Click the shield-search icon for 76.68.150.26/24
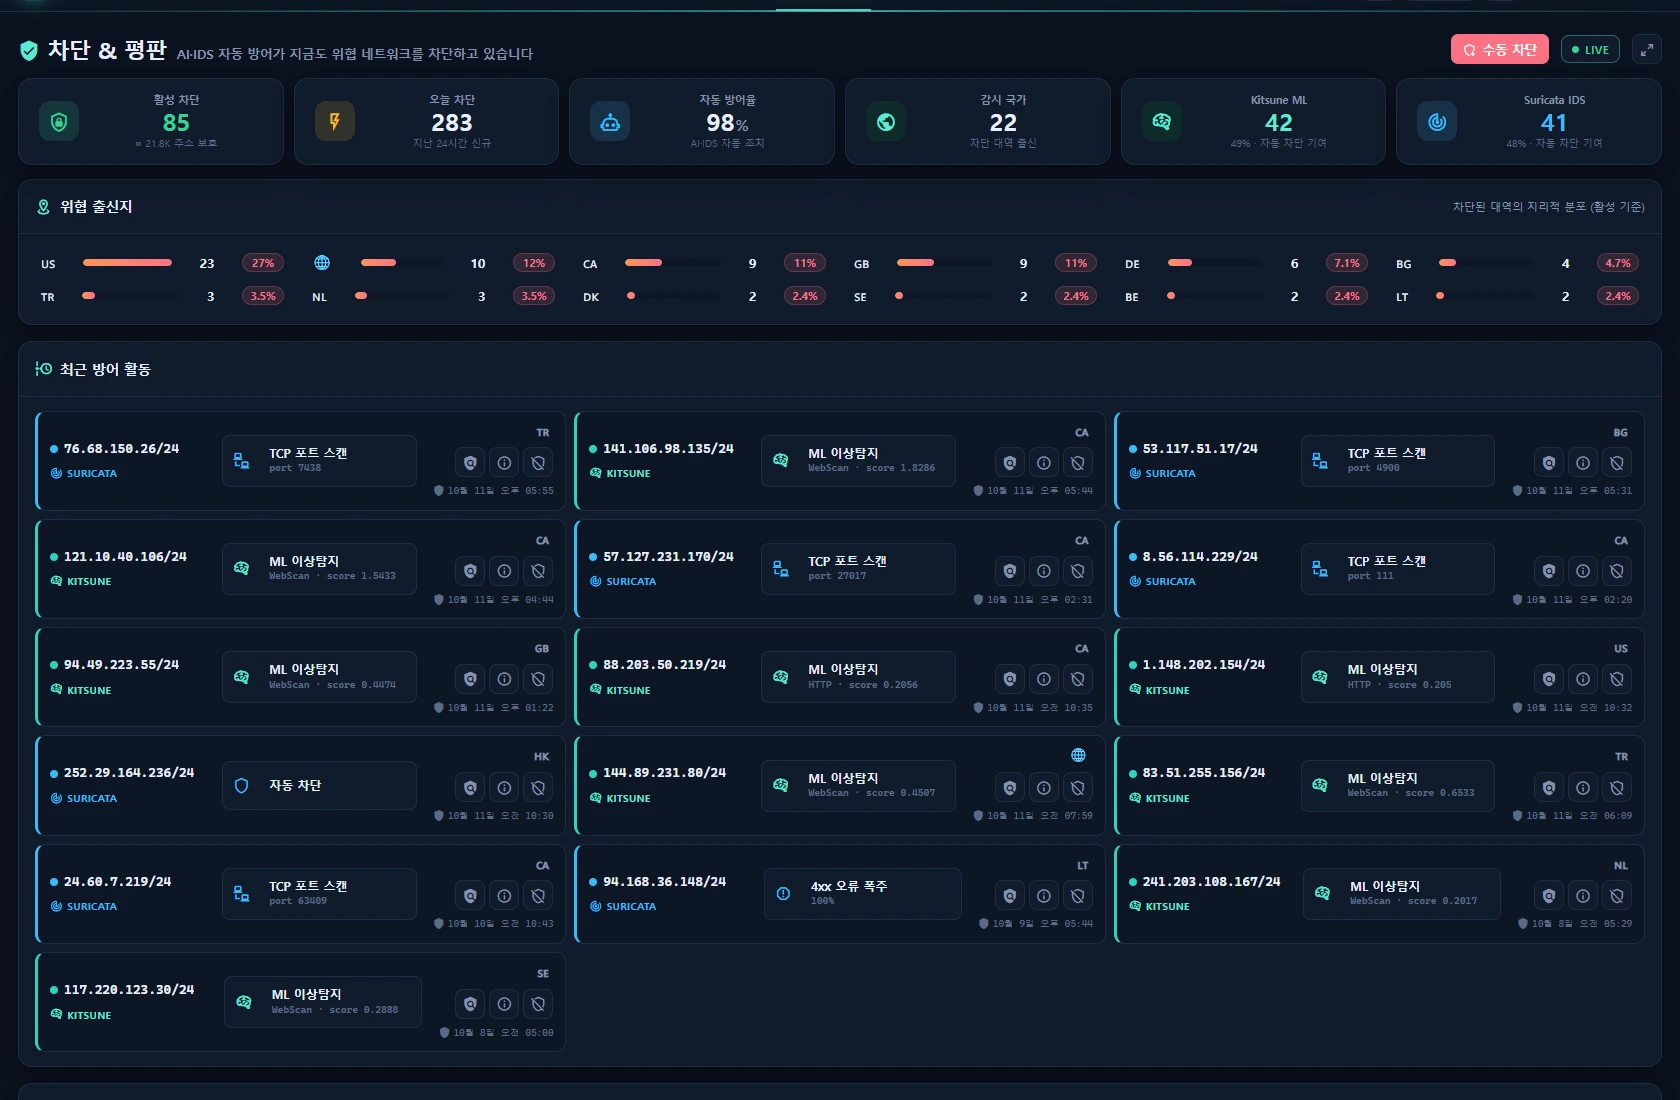 pyautogui.click(x=470, y=463)
